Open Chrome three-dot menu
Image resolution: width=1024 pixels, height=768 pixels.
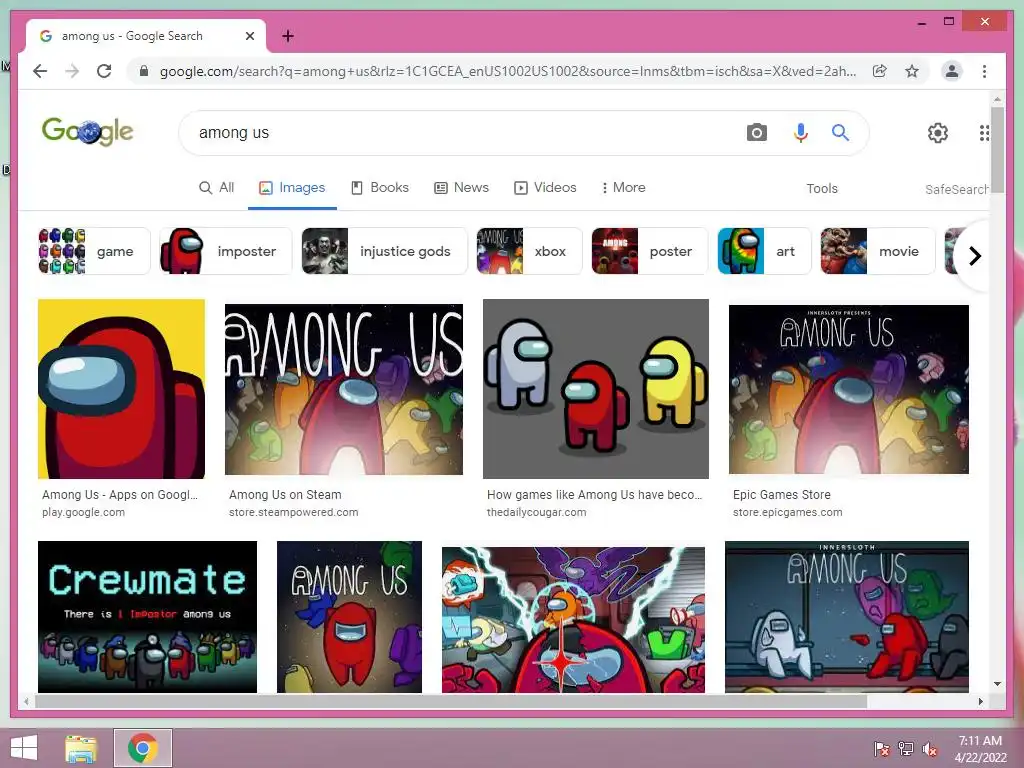click(984, 71)
